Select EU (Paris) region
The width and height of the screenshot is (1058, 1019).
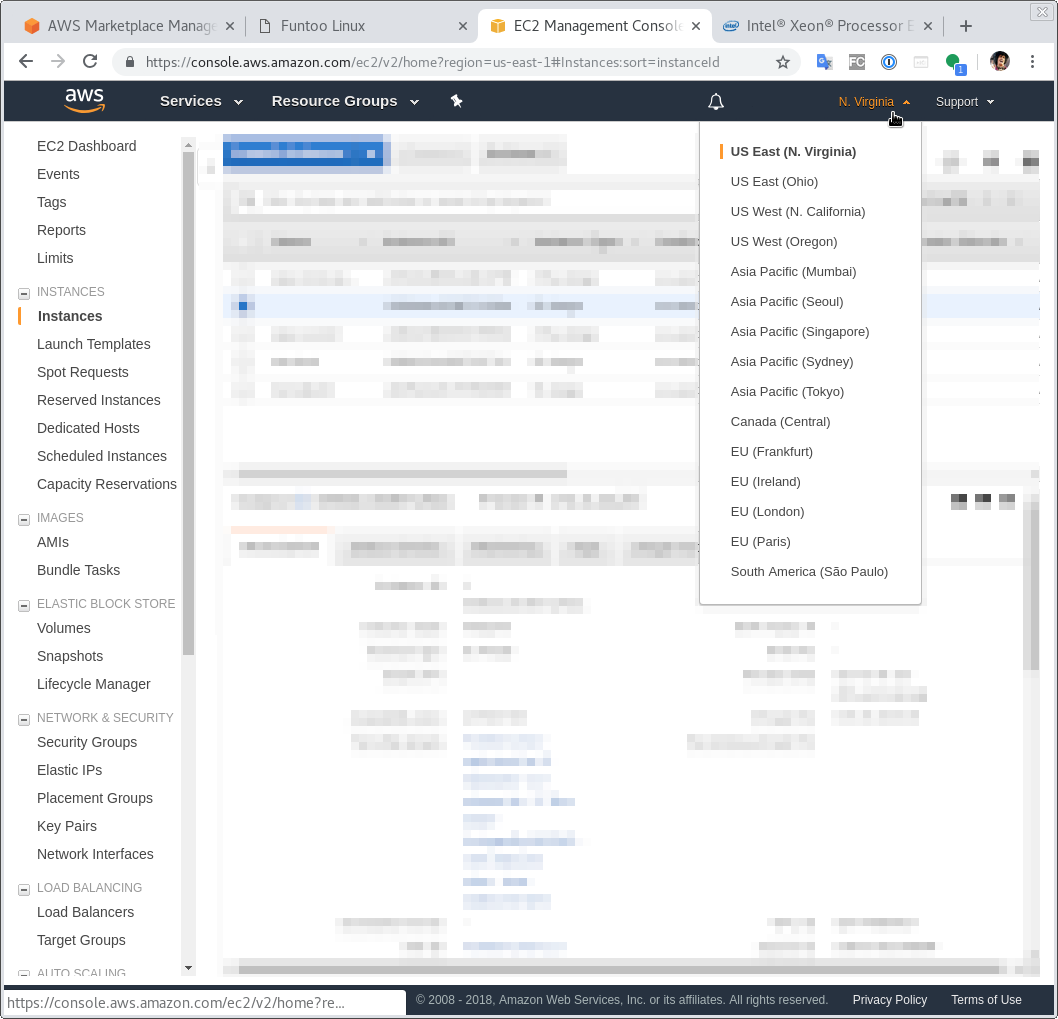pyautogui.click(x=760, y=542)
